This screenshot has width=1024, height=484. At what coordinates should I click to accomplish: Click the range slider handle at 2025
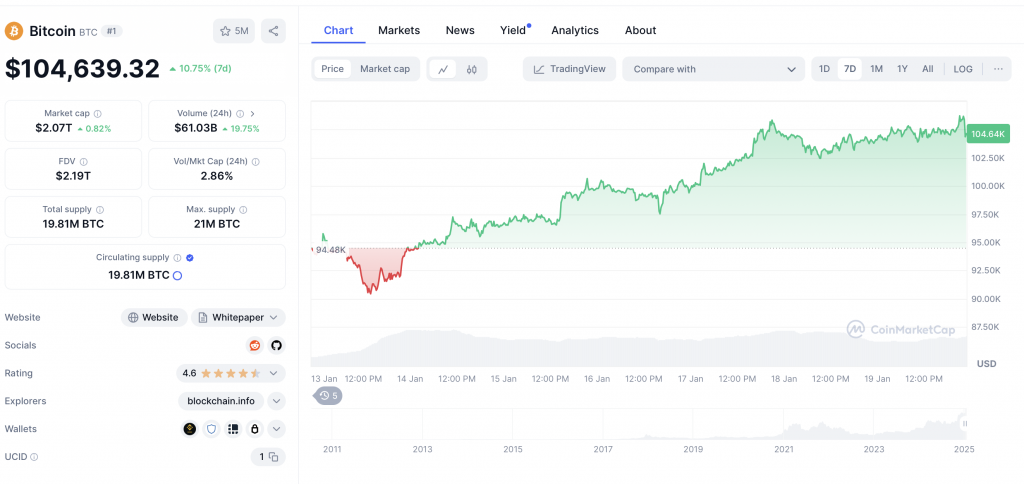click(x=965, y=425)
